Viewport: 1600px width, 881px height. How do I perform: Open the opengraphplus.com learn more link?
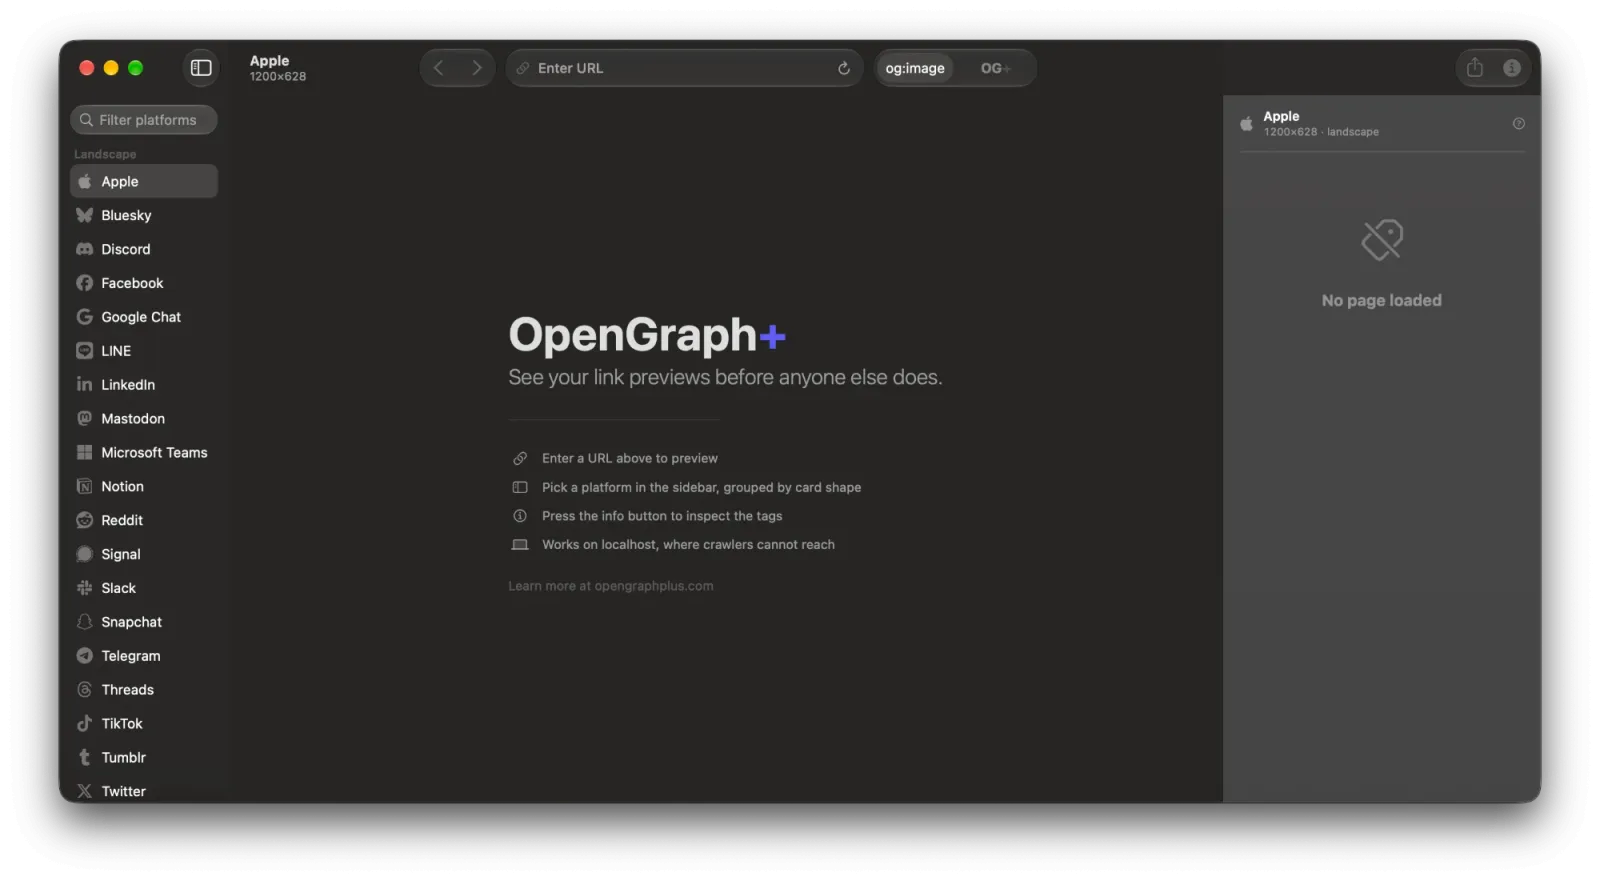pos(611,586)
